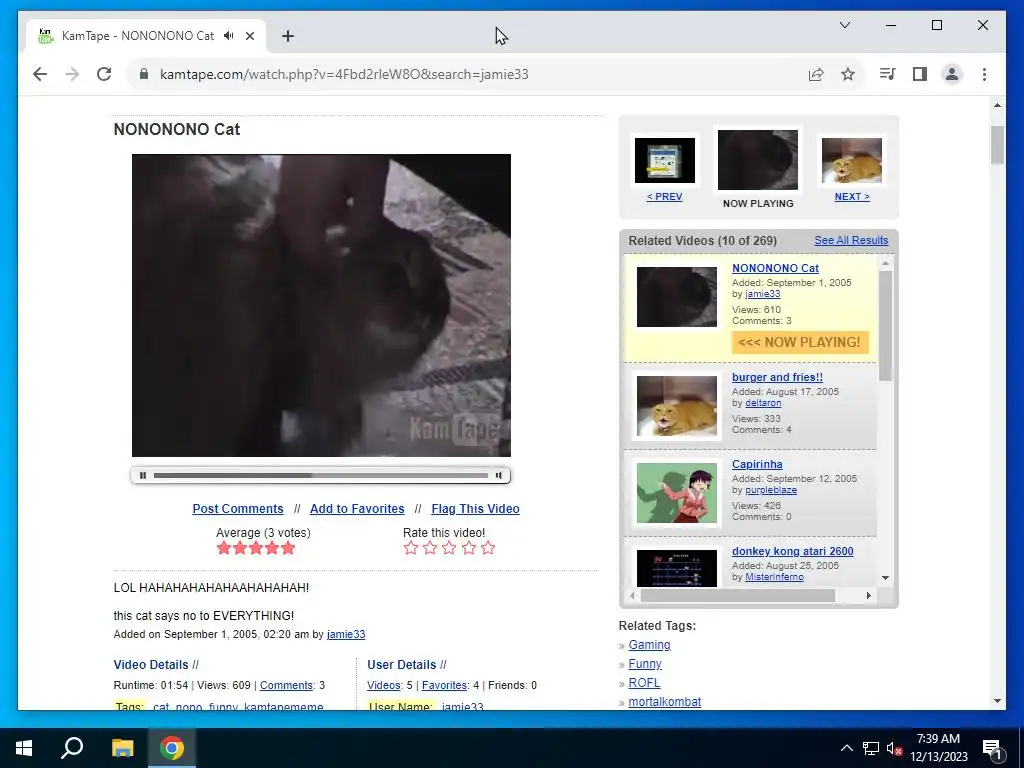
Task: View site information lock icon
Action: [144, 74]
